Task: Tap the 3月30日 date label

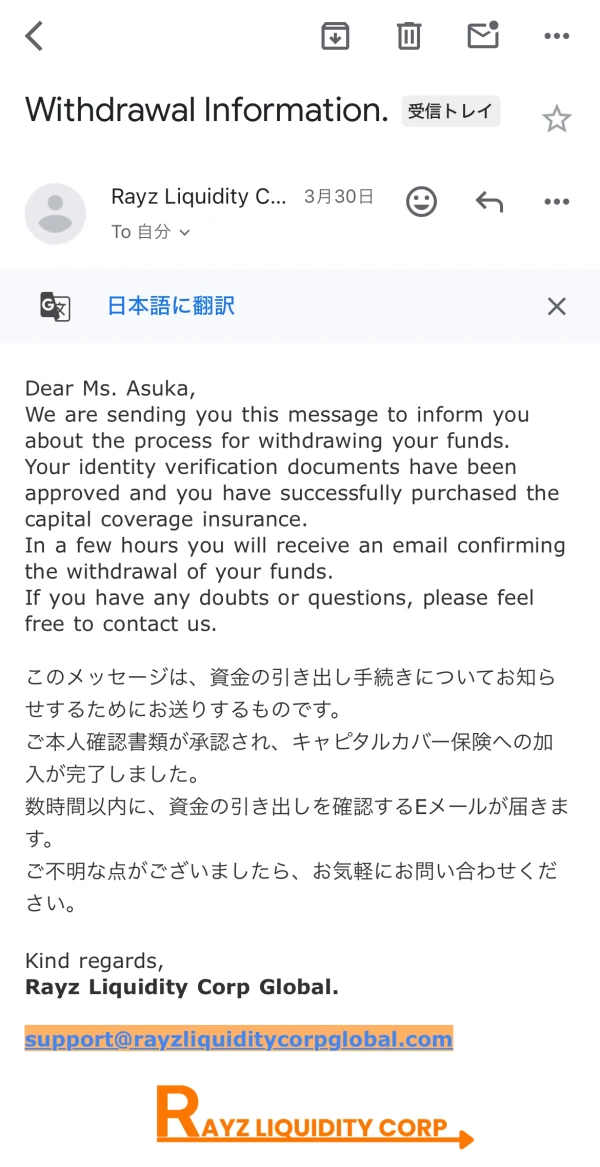Action: [338, 197]
